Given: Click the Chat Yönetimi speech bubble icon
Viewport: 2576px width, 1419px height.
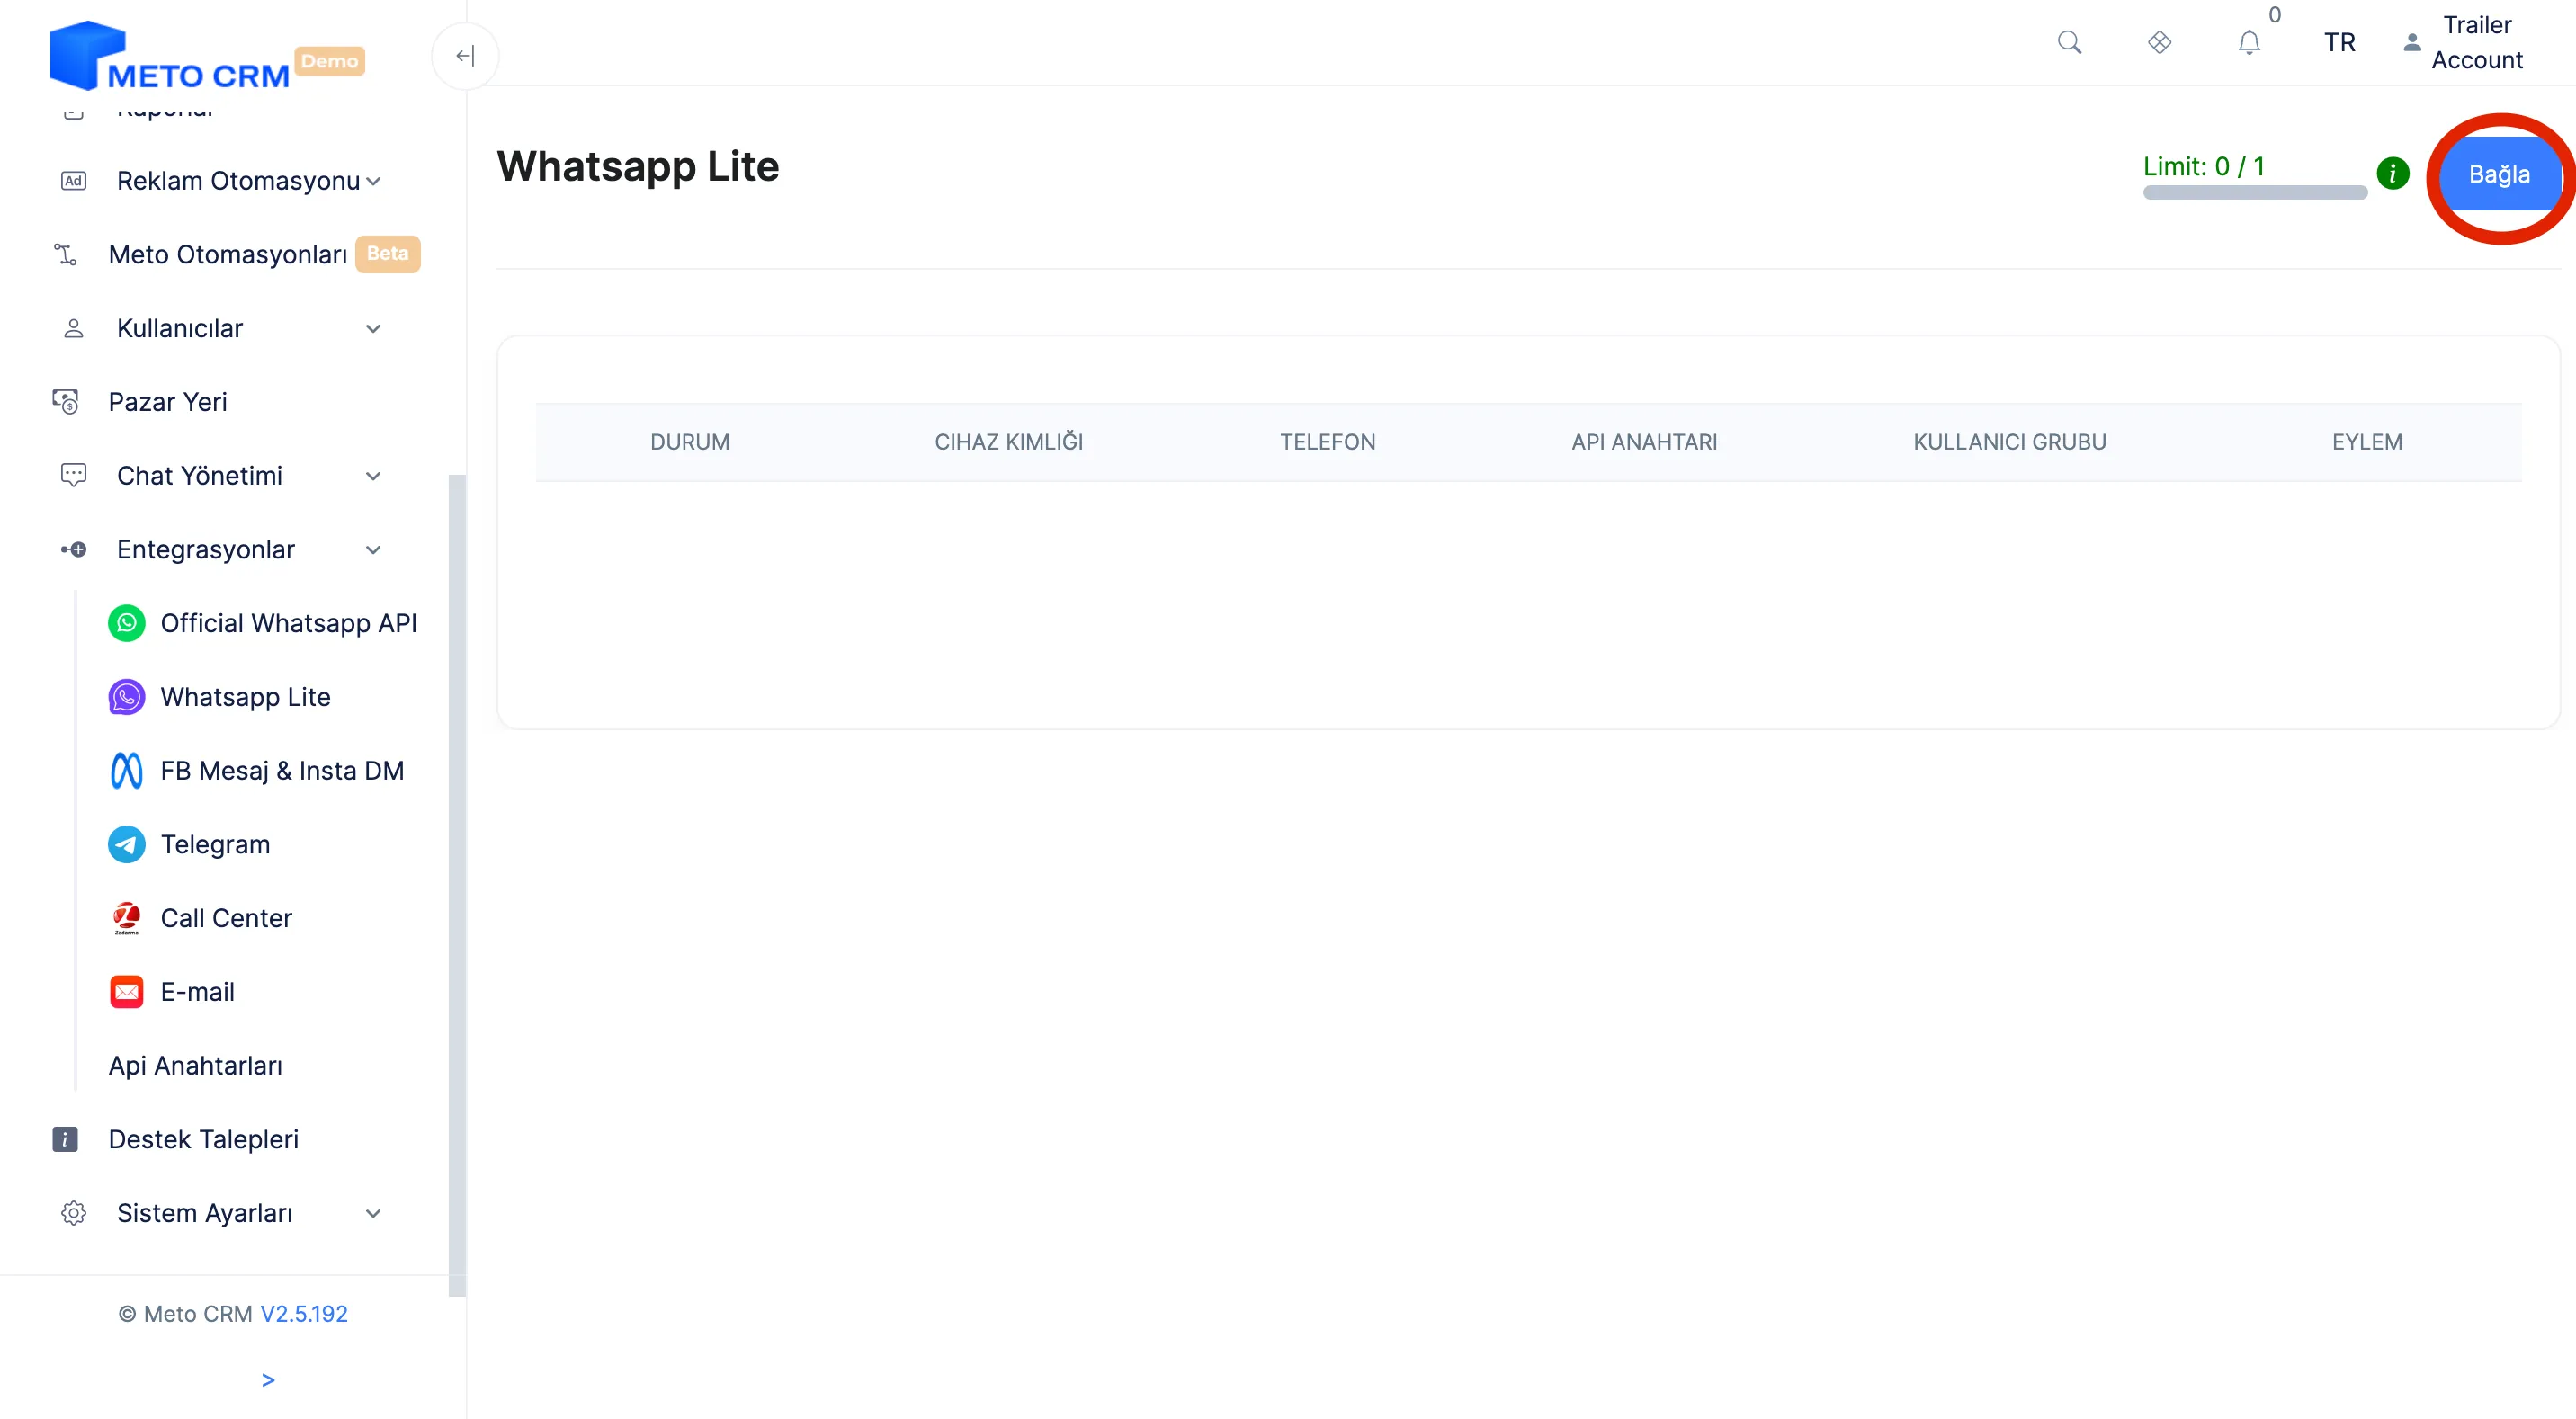Looking at the screenshot, I should tap(73, 475).
